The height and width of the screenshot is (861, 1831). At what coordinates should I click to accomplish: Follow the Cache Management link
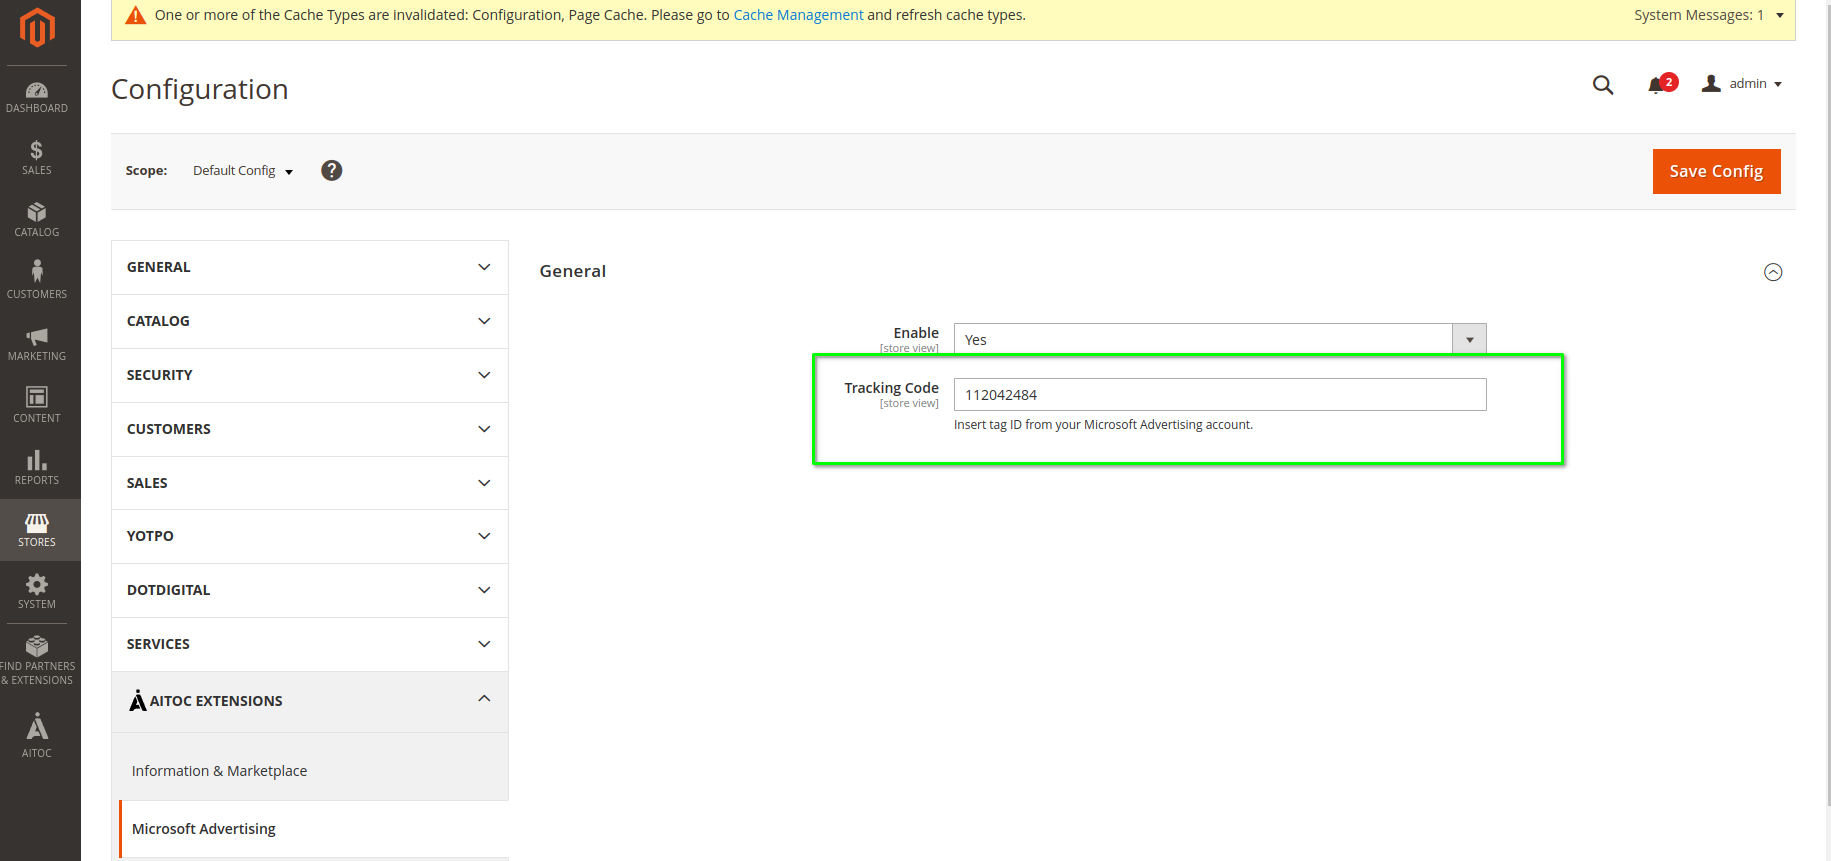click(x=798, y=15)
